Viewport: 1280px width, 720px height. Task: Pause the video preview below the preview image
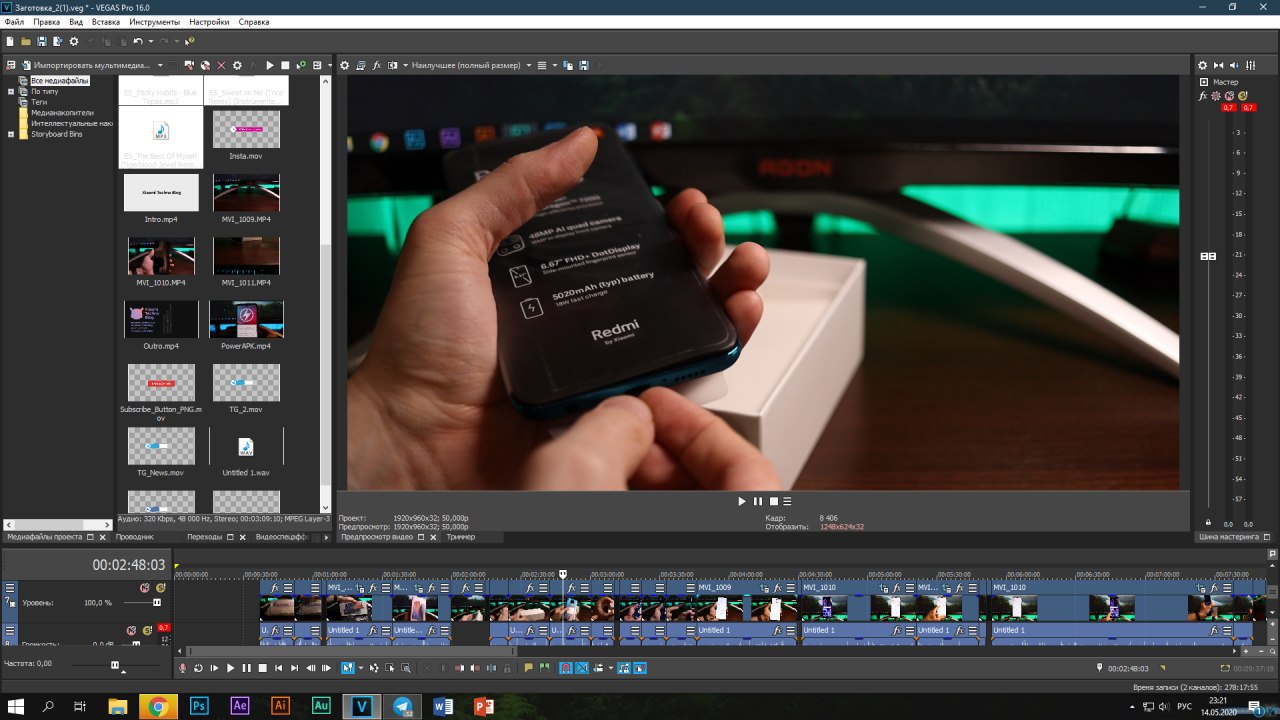point(757,501)
